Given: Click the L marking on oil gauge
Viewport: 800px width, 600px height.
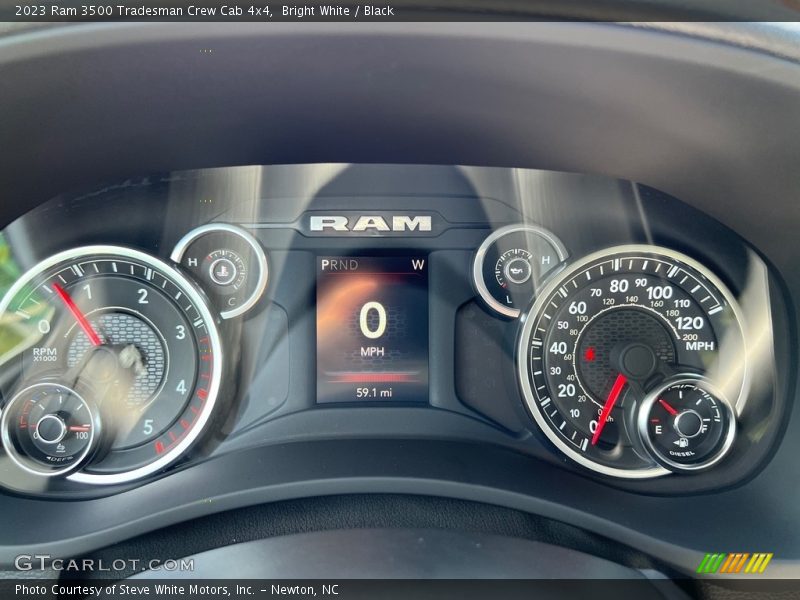Looking at the screenshot, I should click(x=509, y=299).
